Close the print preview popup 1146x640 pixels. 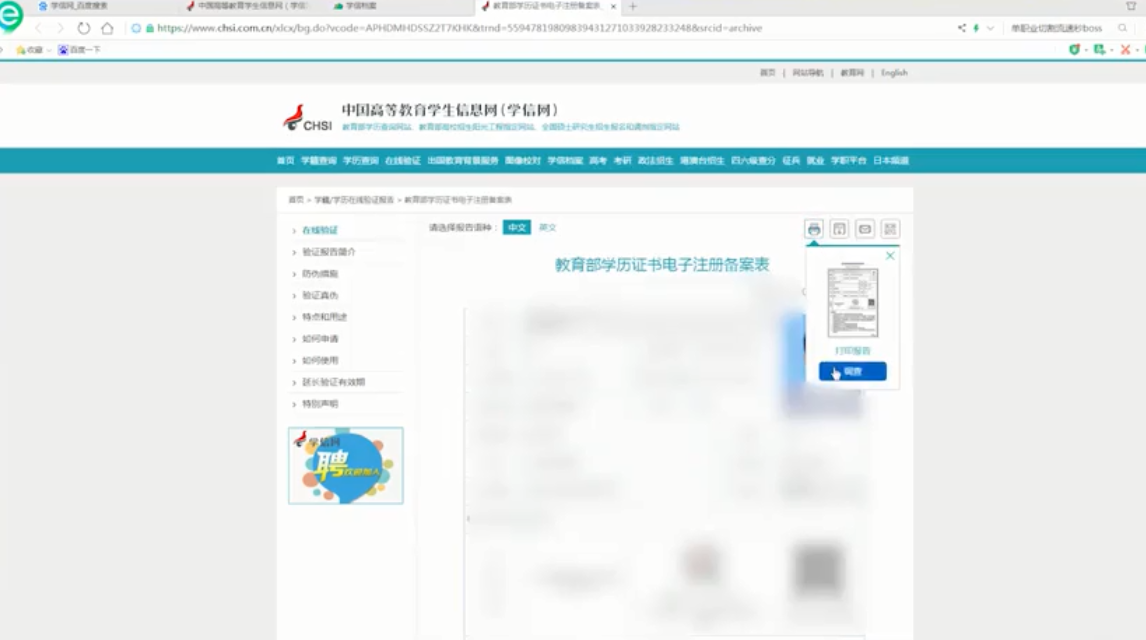tap(889, 256)
